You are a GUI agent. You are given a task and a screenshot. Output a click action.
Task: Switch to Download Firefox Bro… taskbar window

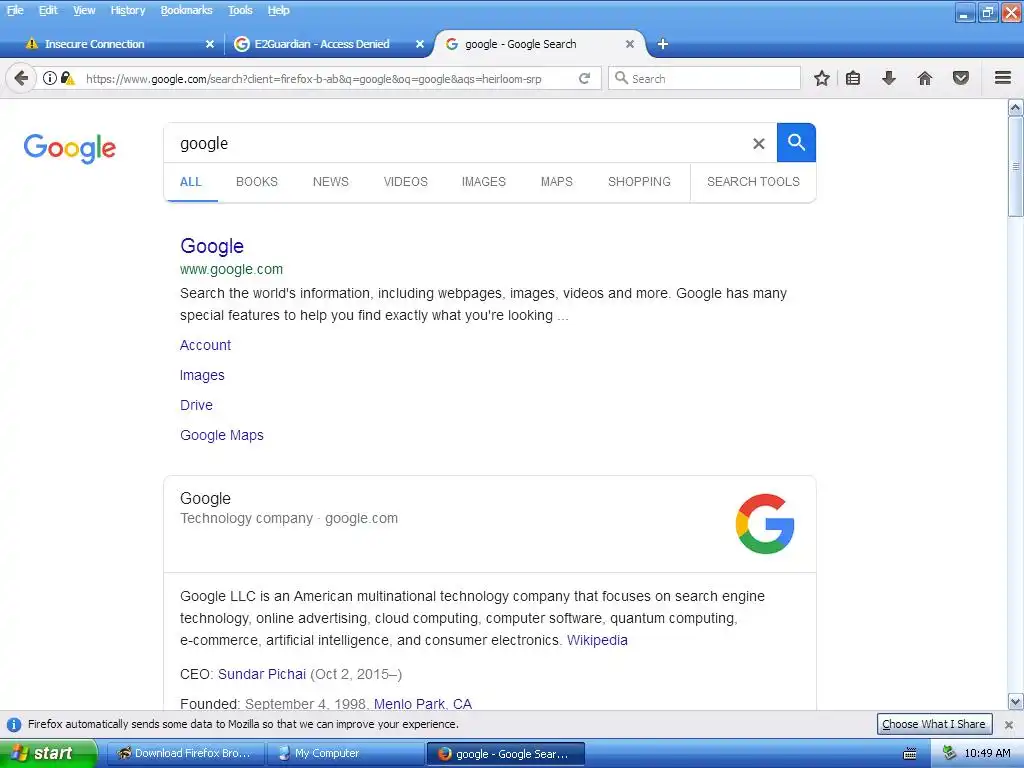(x=185, y=754)
